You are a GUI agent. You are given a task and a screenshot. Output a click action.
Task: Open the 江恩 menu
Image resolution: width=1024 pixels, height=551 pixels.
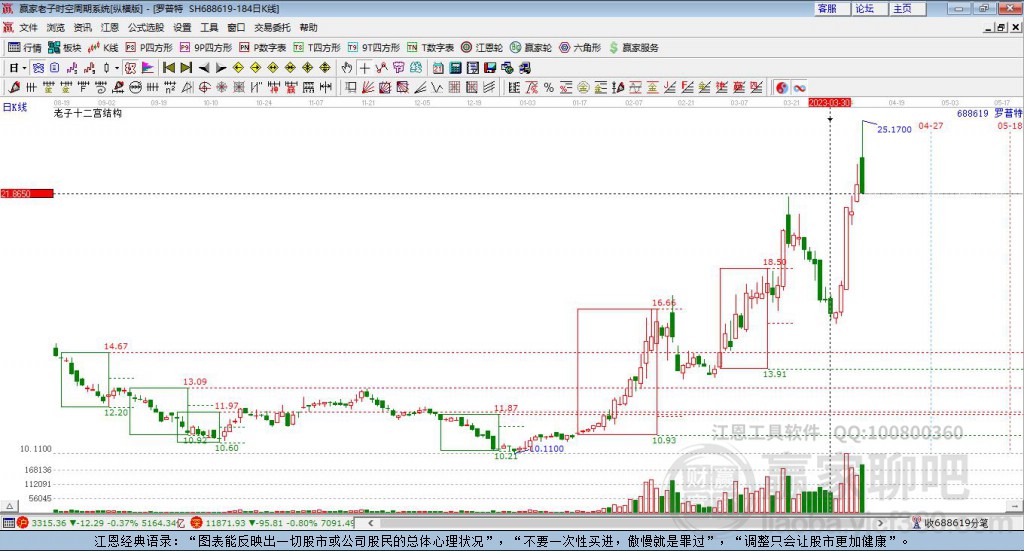click(110, 27)
